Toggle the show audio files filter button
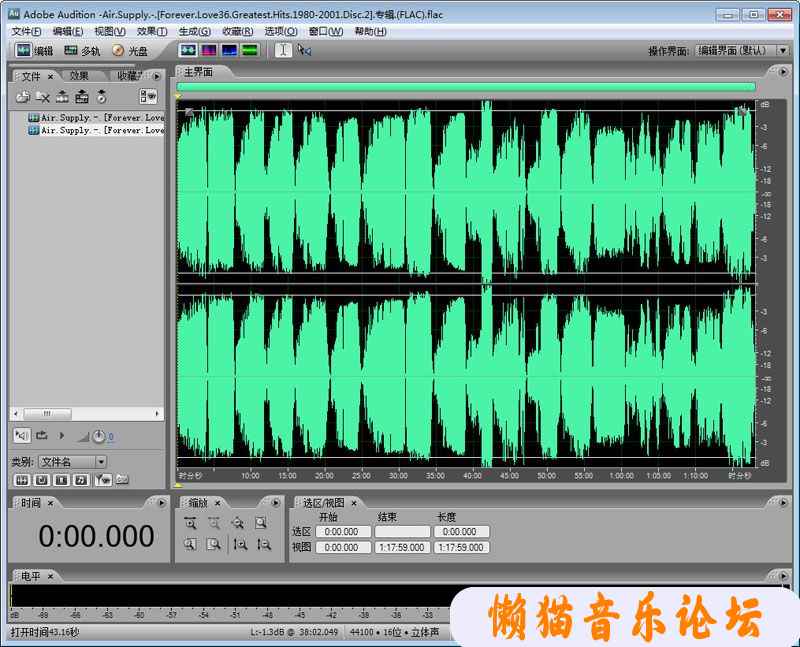Viewport: 800px width, 647px height. pyautogui.click(x=22, y=480)
